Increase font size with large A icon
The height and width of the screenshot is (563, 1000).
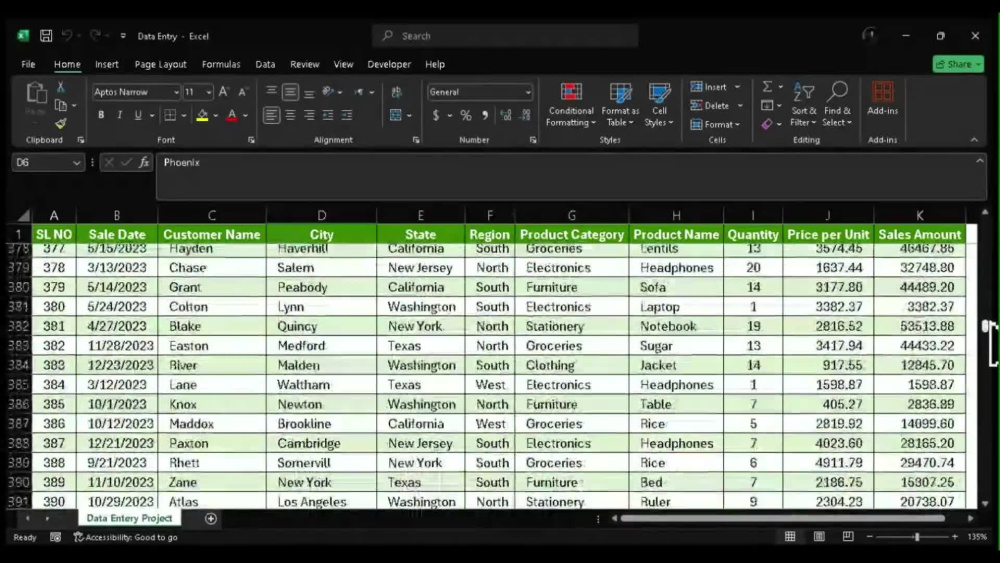point(223,92)
